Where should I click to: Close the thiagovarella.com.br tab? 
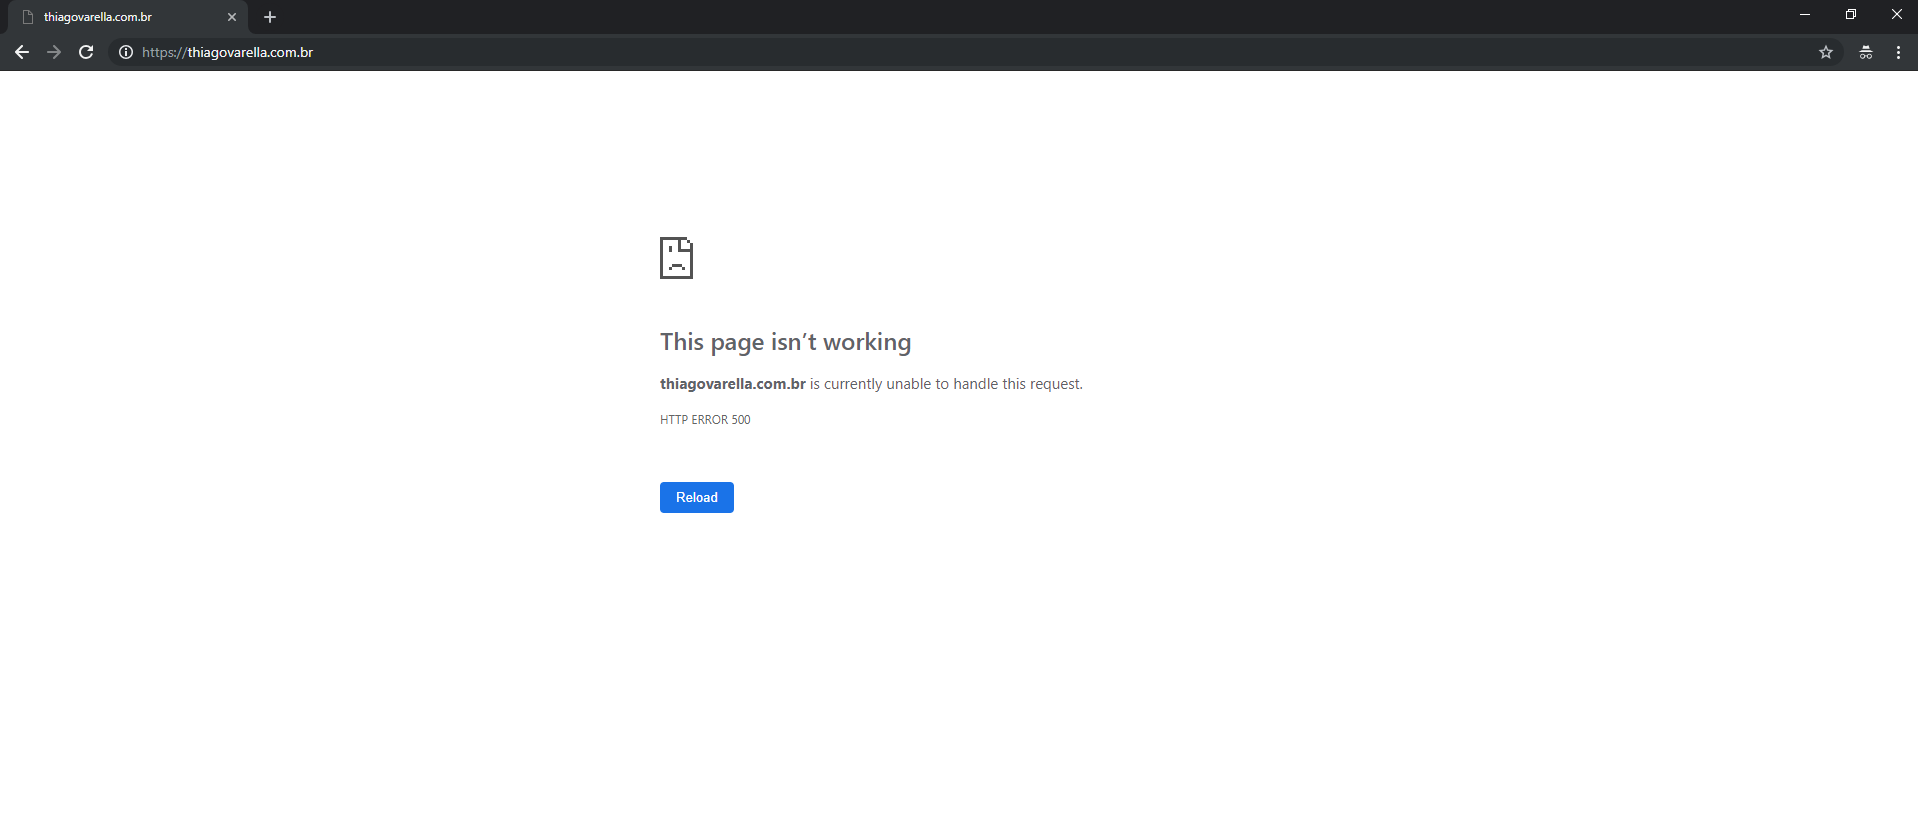click(x=232, y=17)
